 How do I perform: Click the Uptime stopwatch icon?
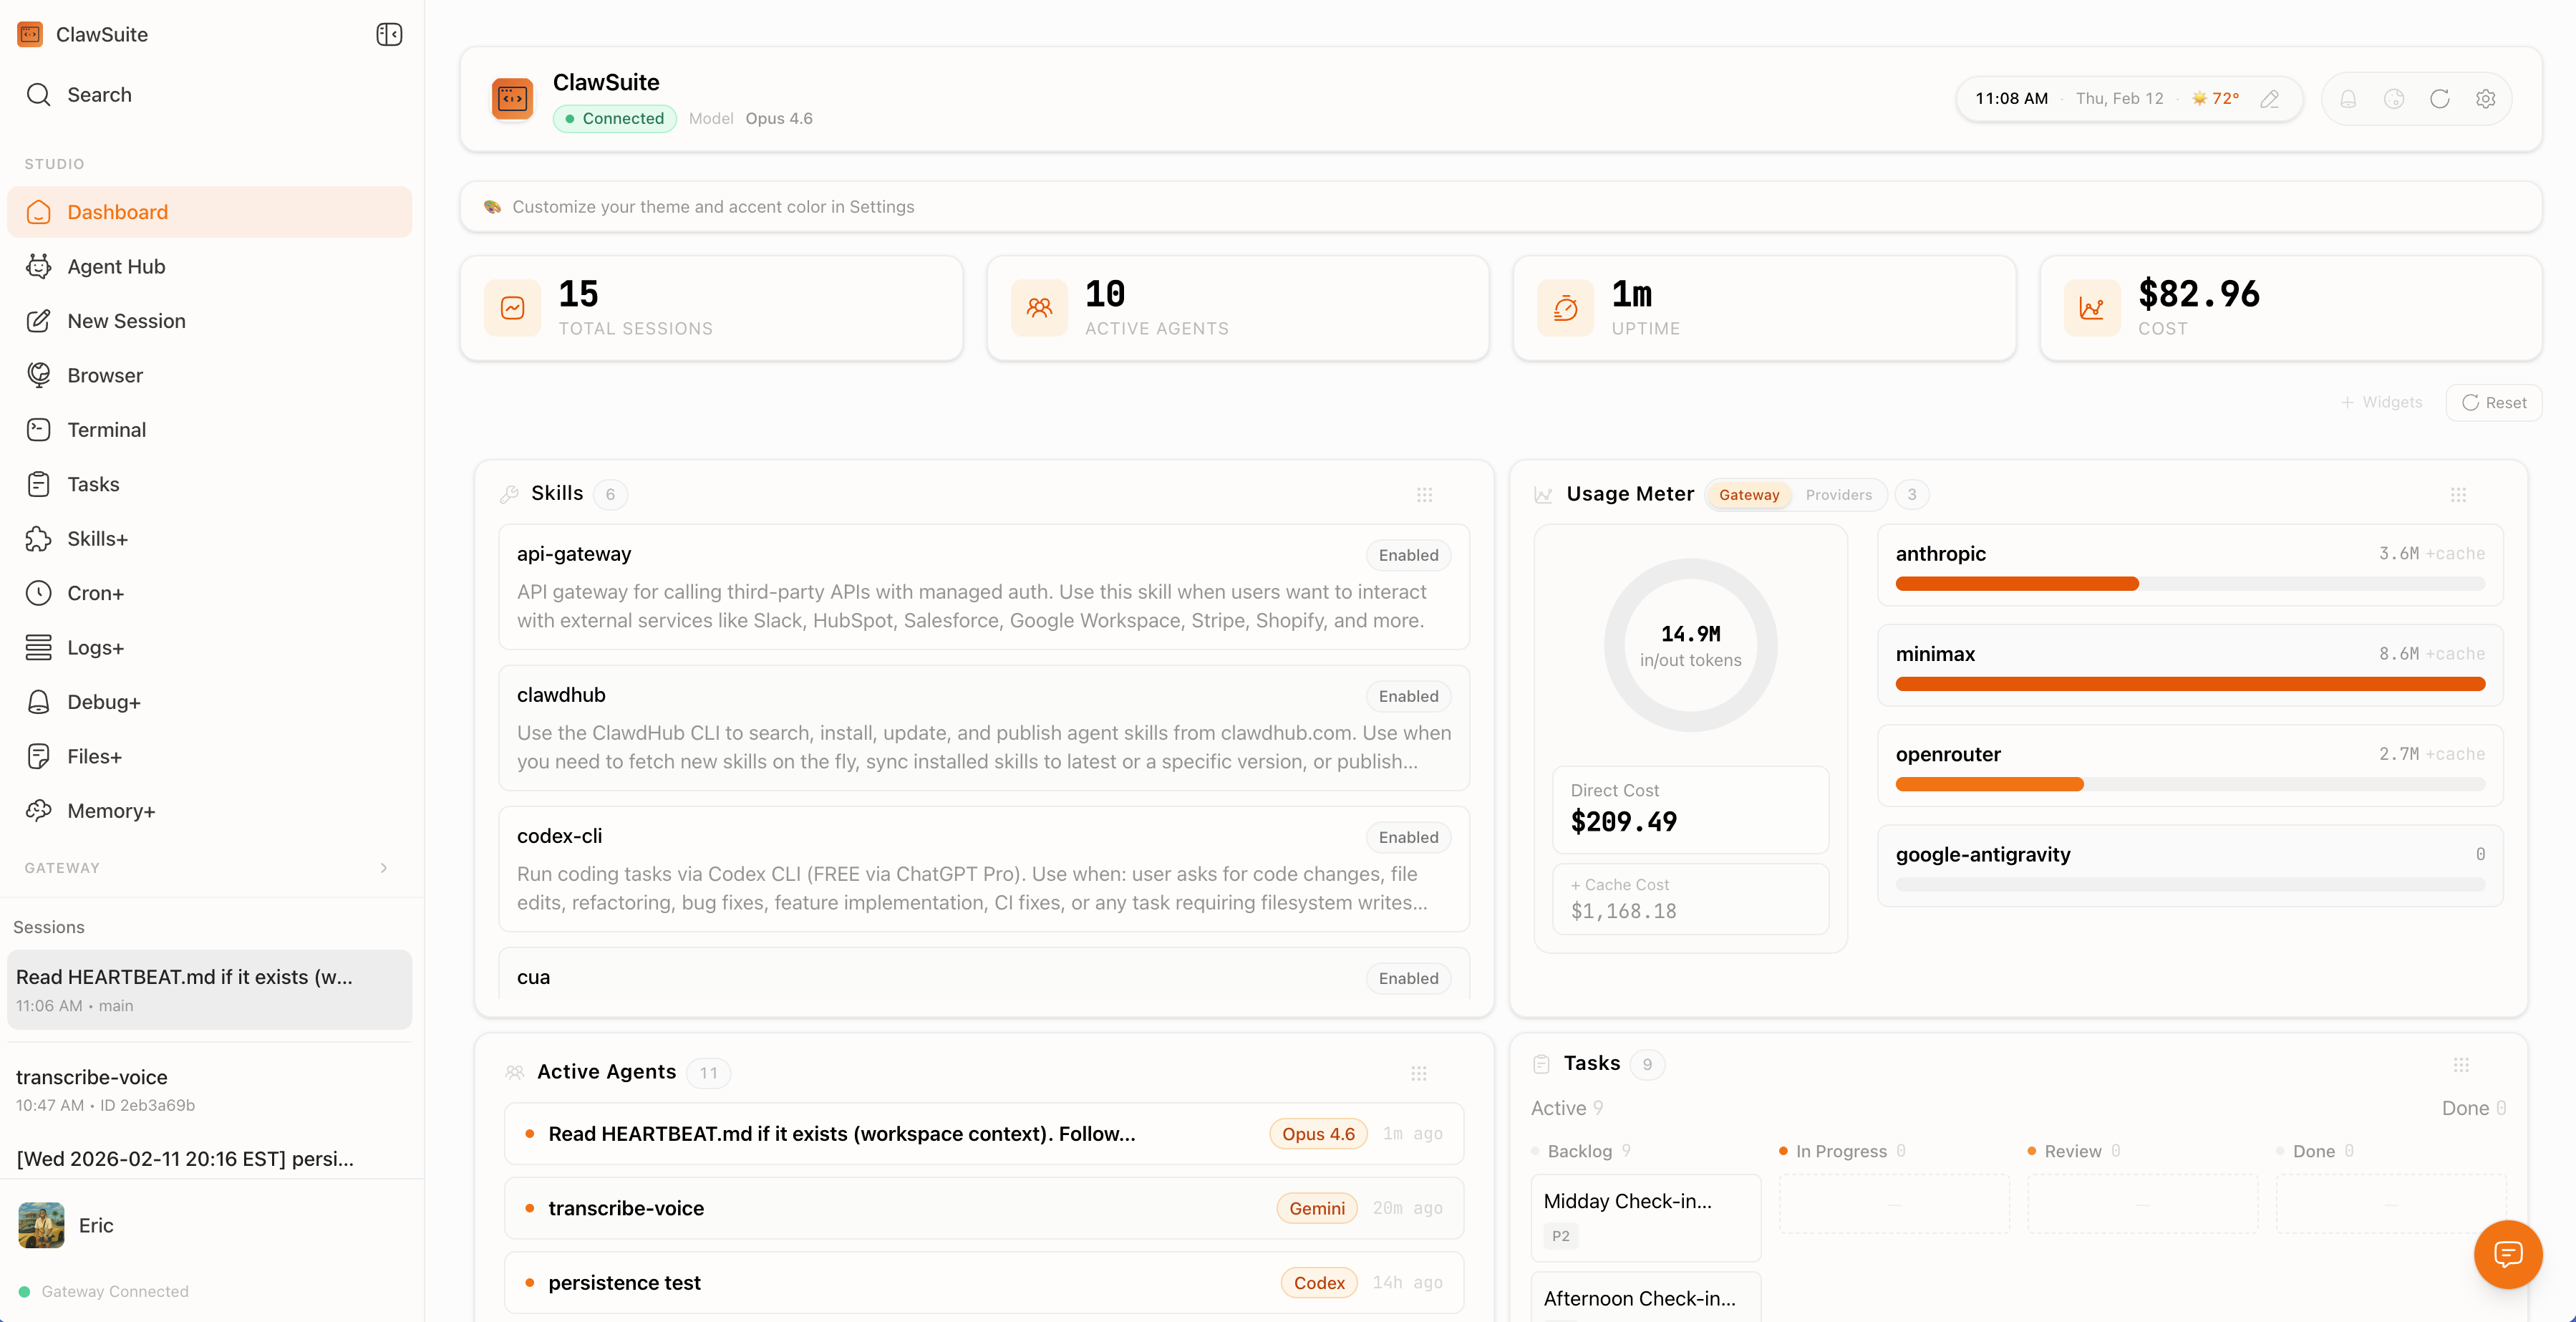click(x=1566, y=308)
